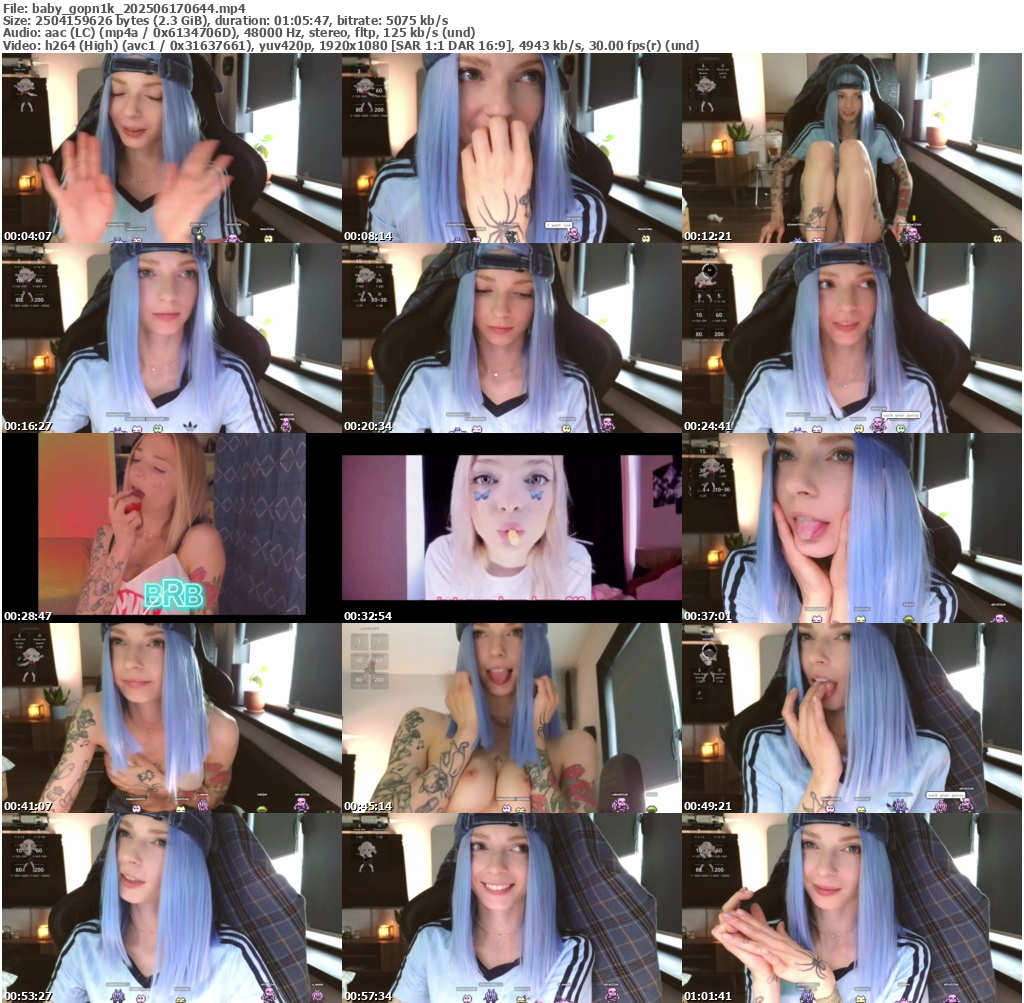Screen dimensions: 1024x1003
Task: Select the last thumbnail at 01:01:41
Action: pos(851,908)
